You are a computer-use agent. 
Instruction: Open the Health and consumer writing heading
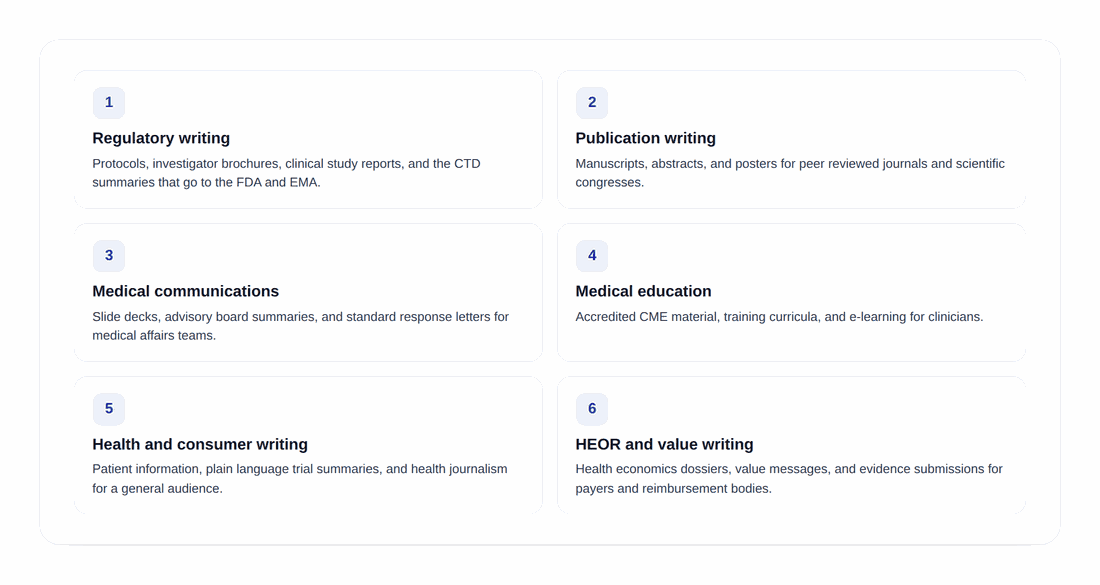tap(200, 444)
